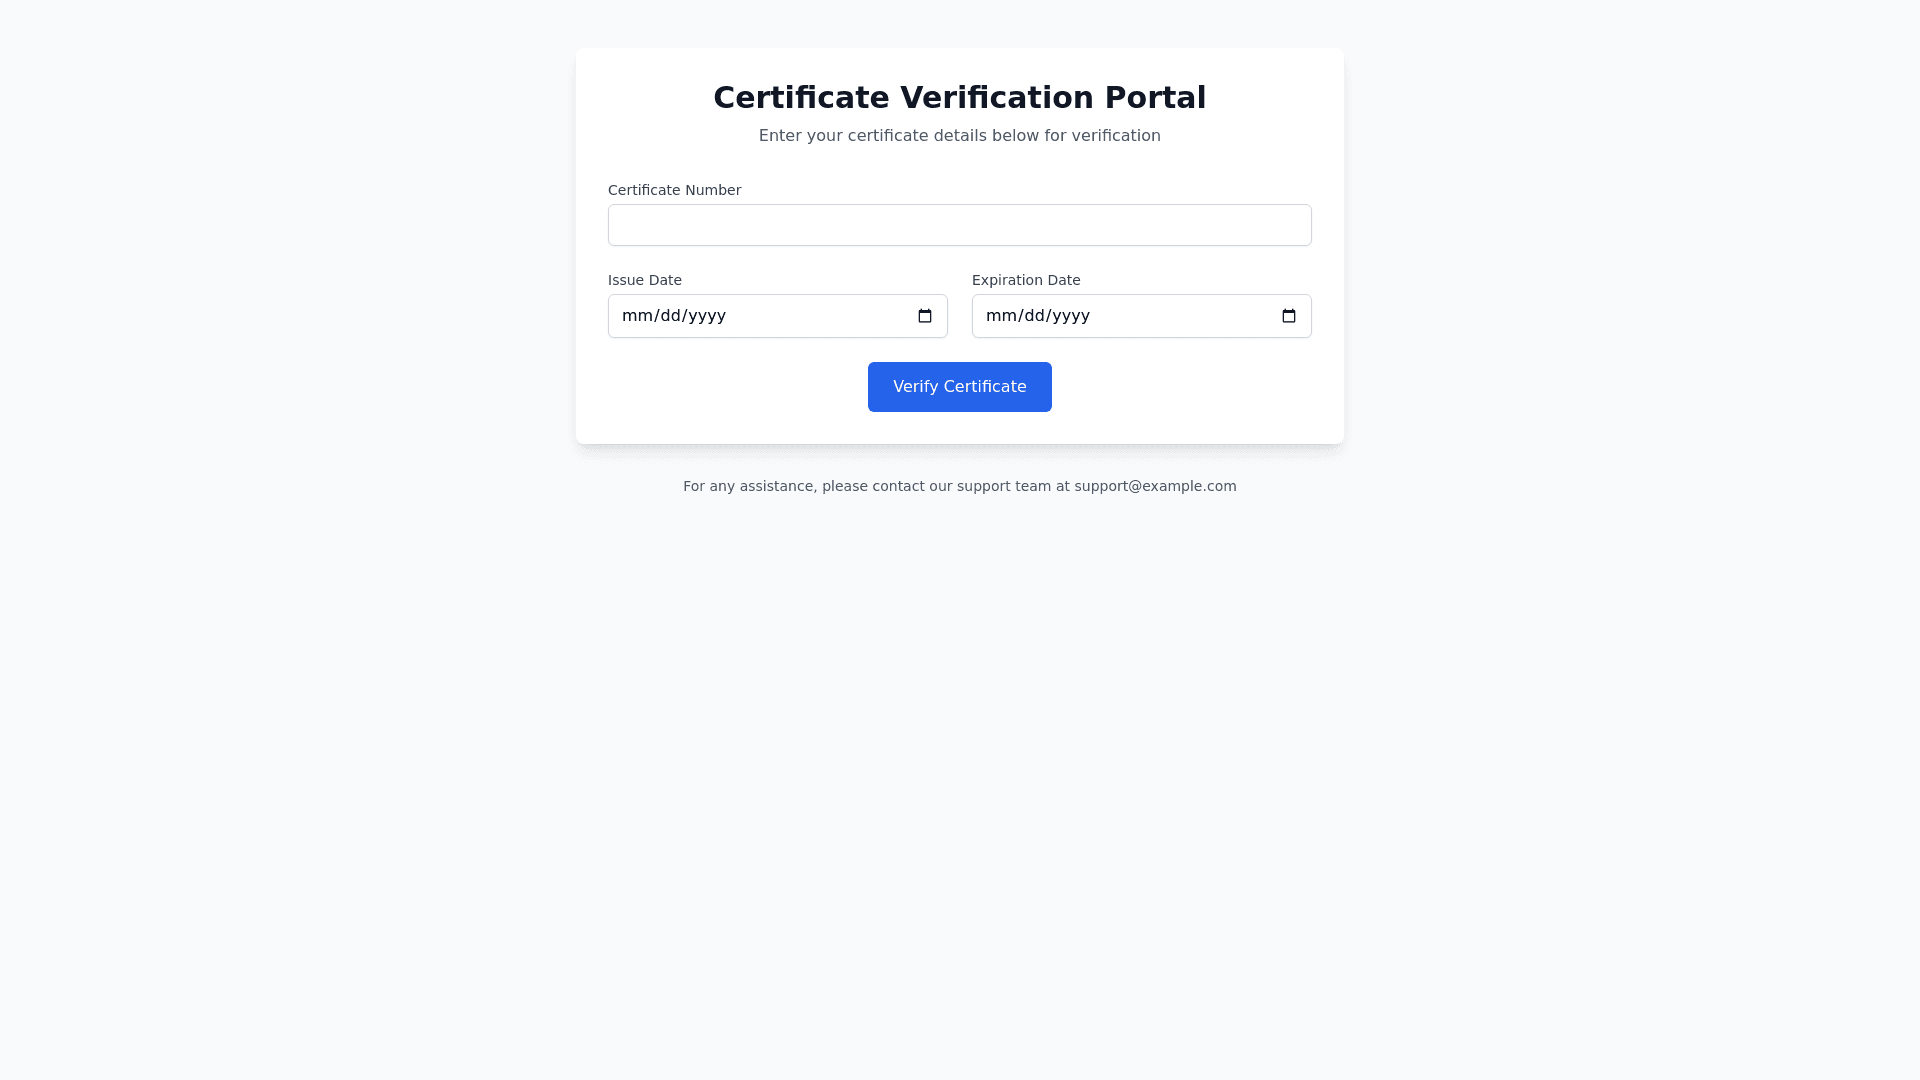
Task: Click the Verify Certificate button
Action: tap(959, 387)
